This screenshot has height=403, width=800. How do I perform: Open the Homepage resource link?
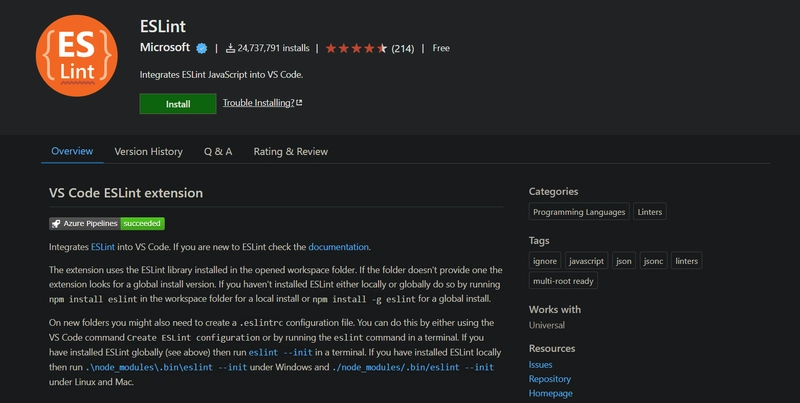click(551, 393)
